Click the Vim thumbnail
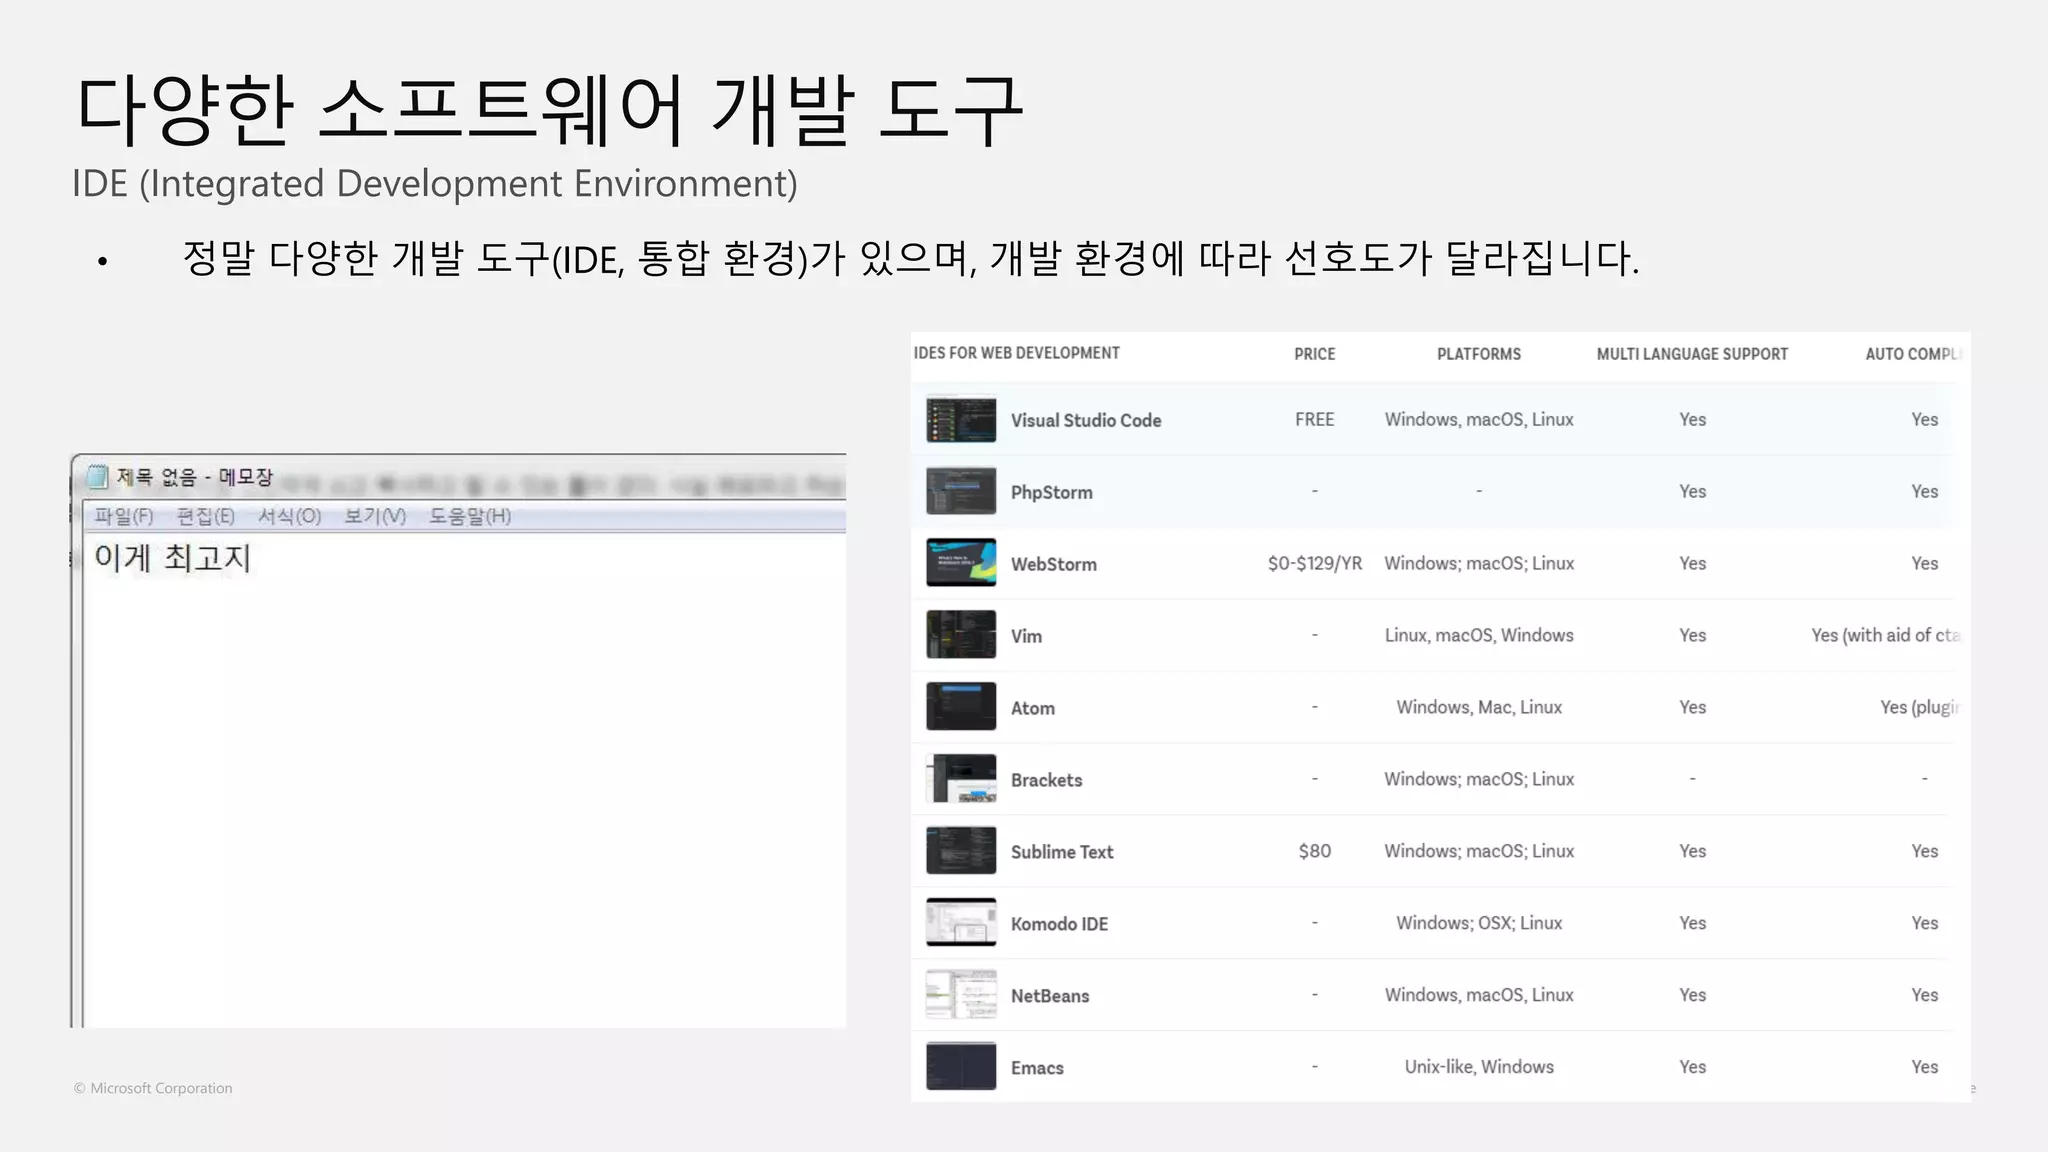 (961, 635)
